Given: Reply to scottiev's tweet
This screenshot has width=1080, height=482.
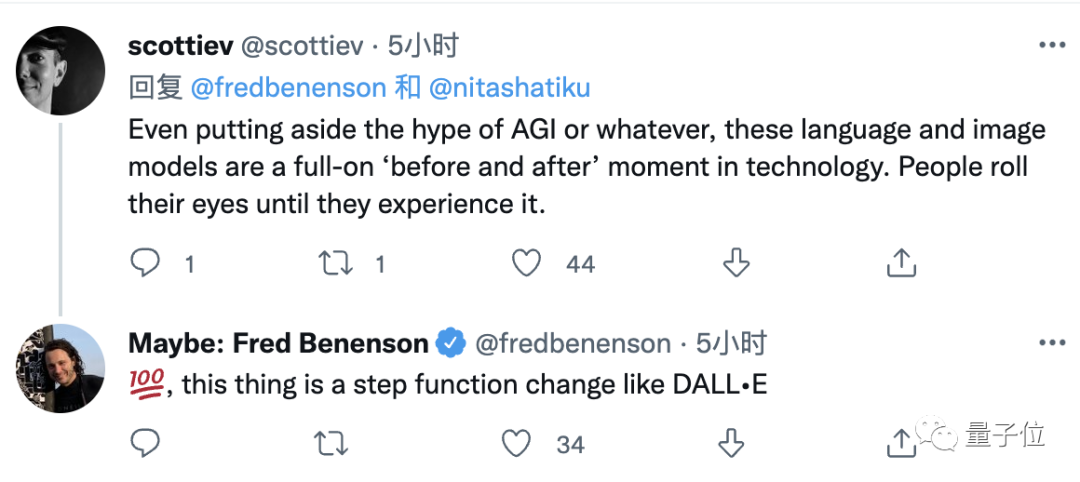Looking at the screenshot, I should 146,263.
